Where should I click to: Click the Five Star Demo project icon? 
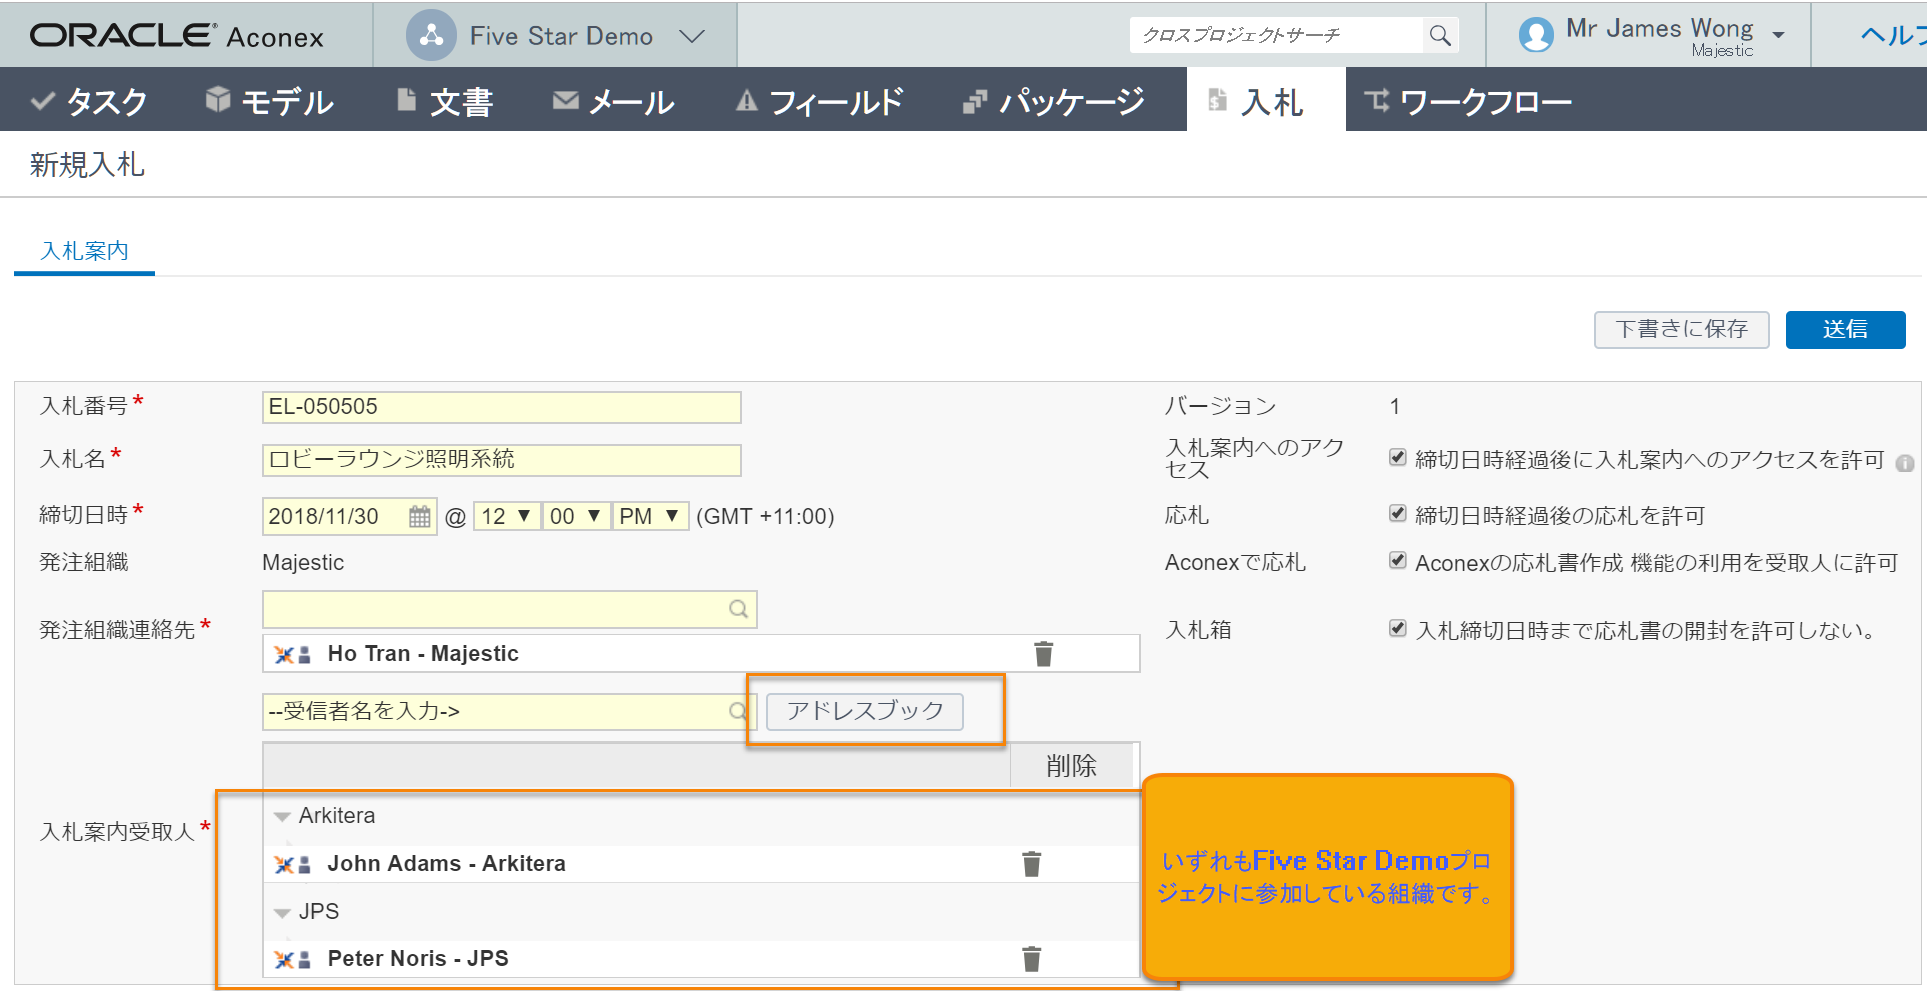click(x=431, y=36)
